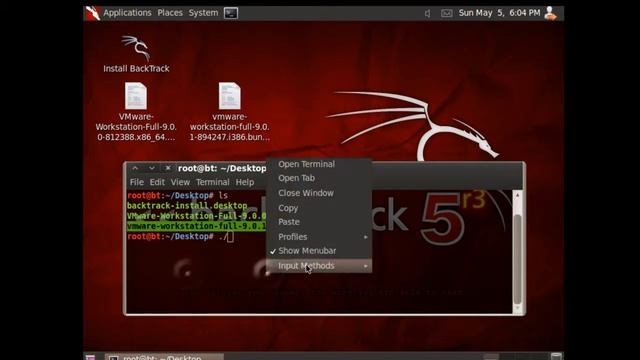Image resolution: width=640 pixels, height=360 pixels.
Task: Open the Applications menu
Action: pyautogui.click(x=127, y=13)
